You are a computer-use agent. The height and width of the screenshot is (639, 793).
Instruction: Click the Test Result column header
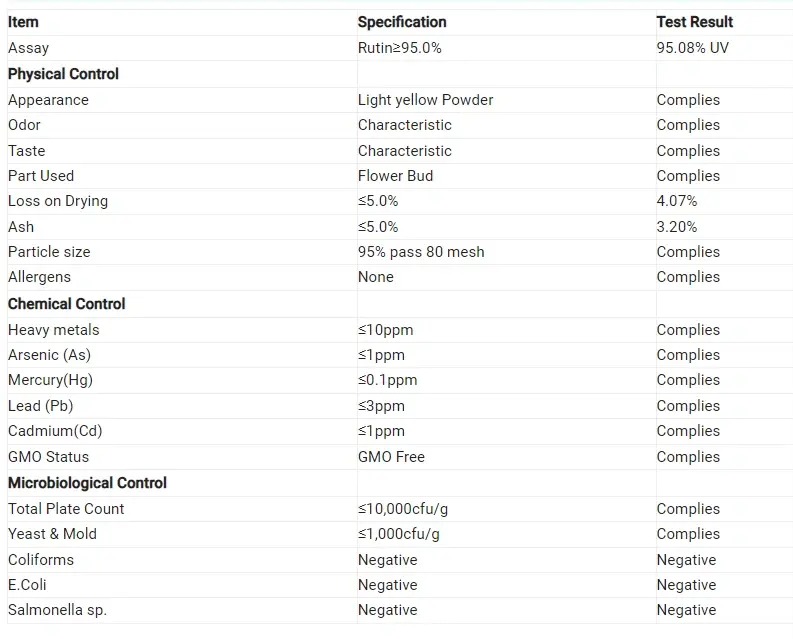(x=694, y=22)
